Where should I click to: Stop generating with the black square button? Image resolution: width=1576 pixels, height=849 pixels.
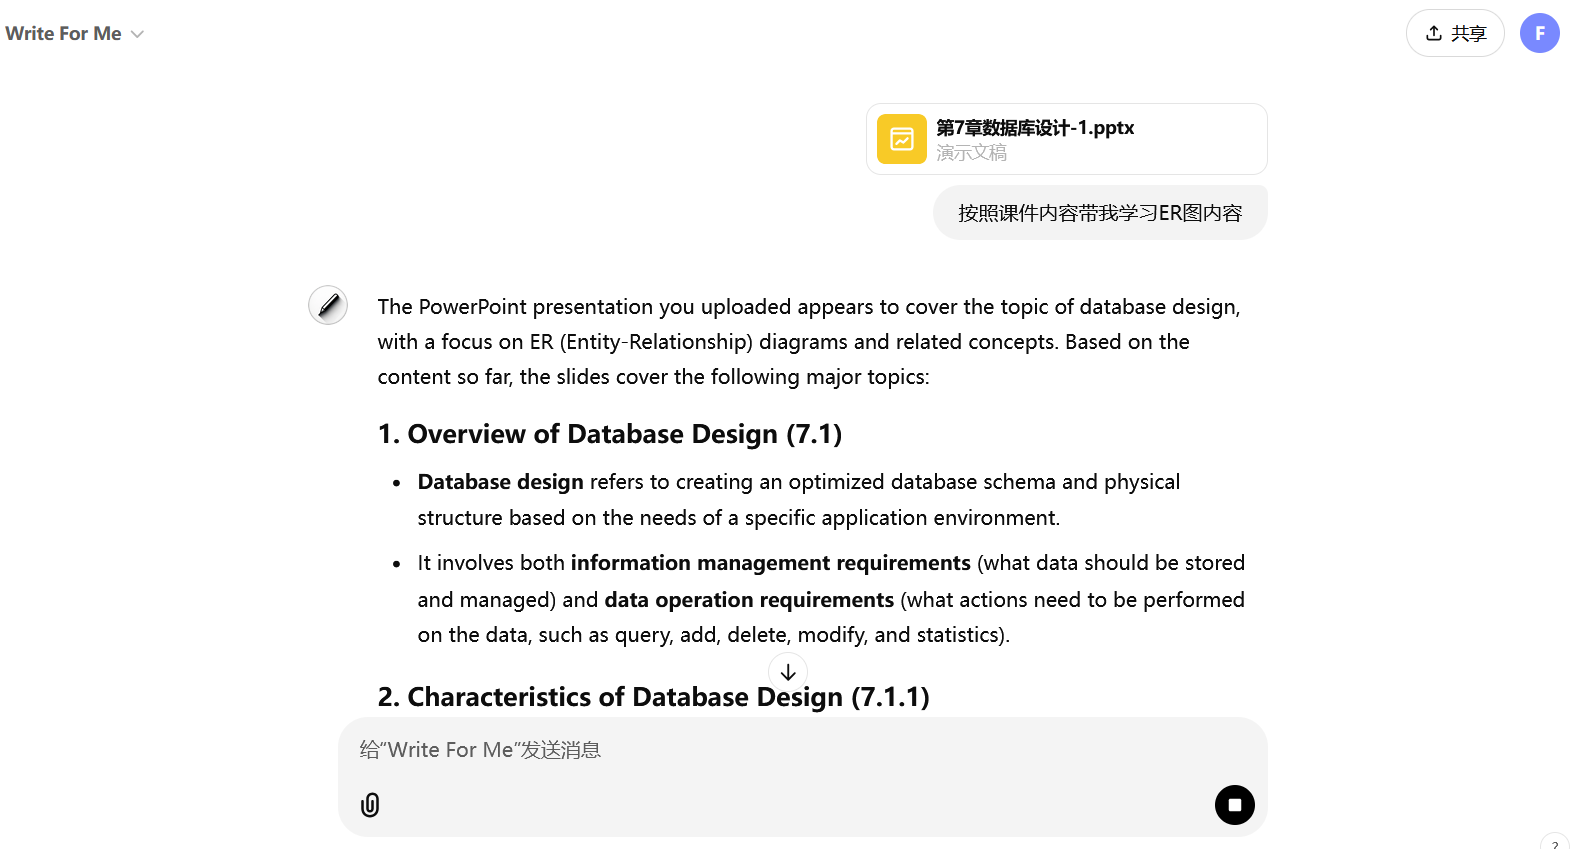point(1235,805)
